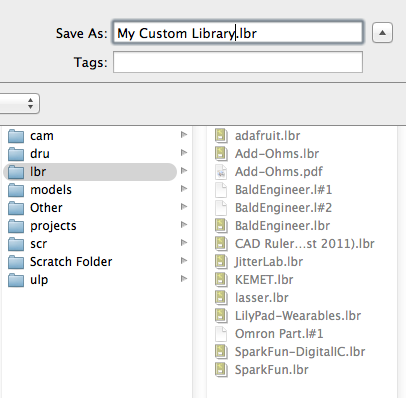Select the file name KEMET.lbr
The width and height of the screenshot is (406, 398).
point(264,280)
